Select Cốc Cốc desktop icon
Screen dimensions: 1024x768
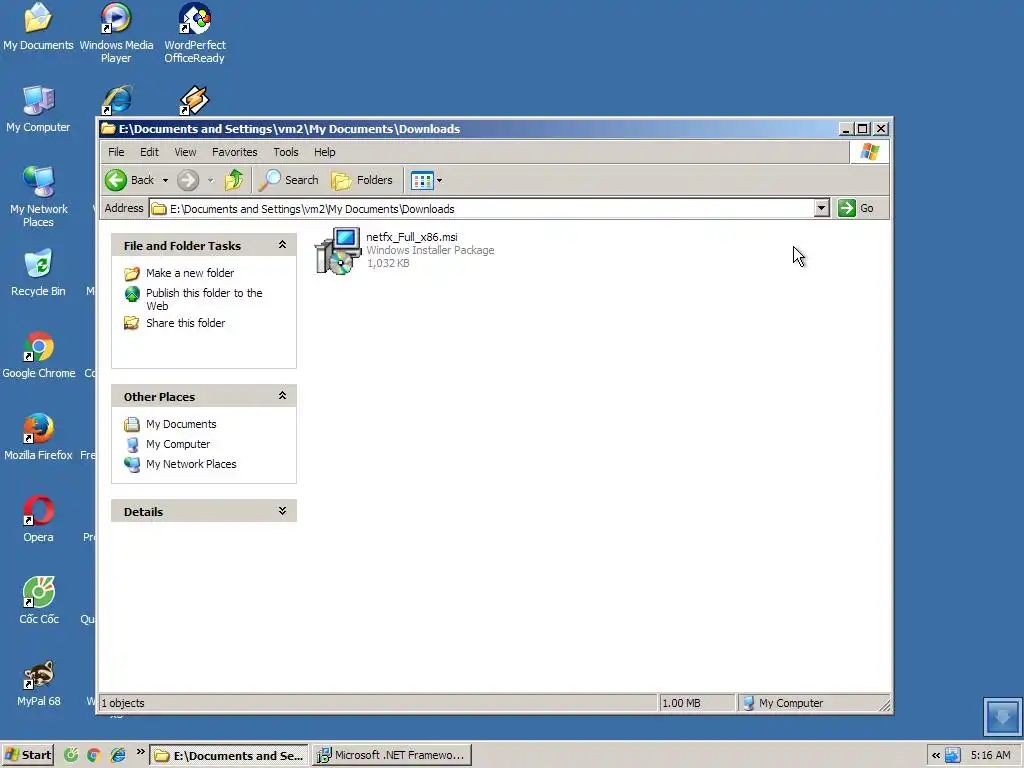click(x=39, y=601)
